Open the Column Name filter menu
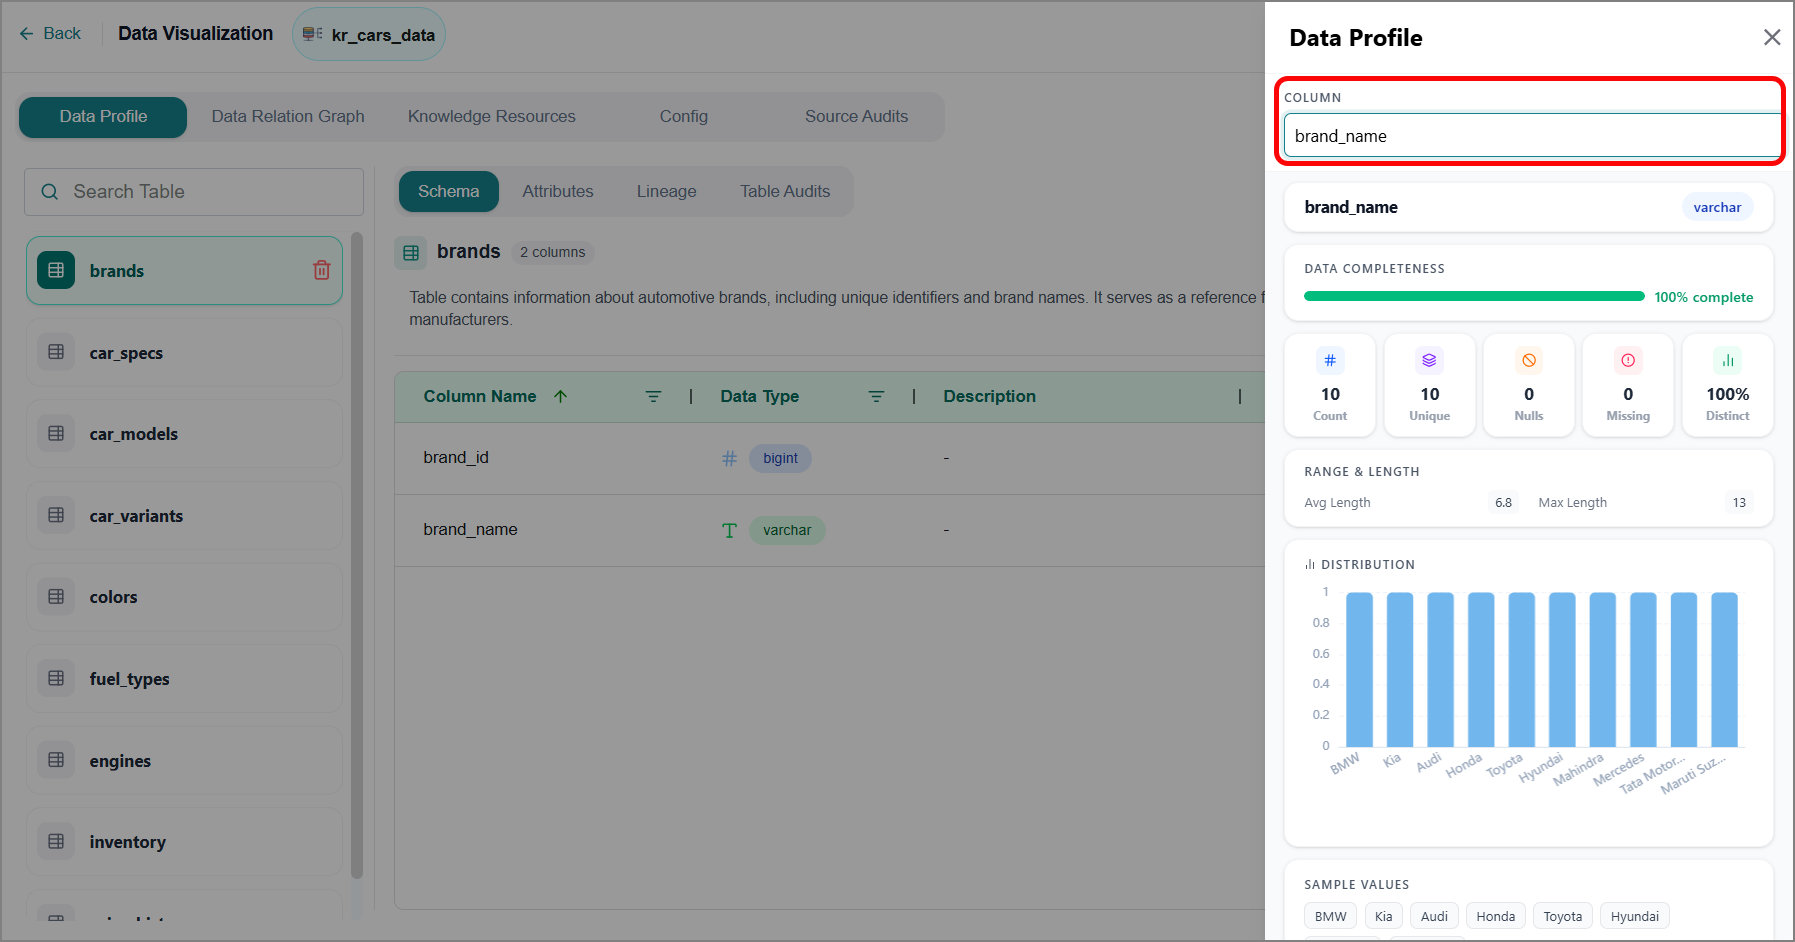The width and height of the screenshot is (1795, 942). pos(653,397)
